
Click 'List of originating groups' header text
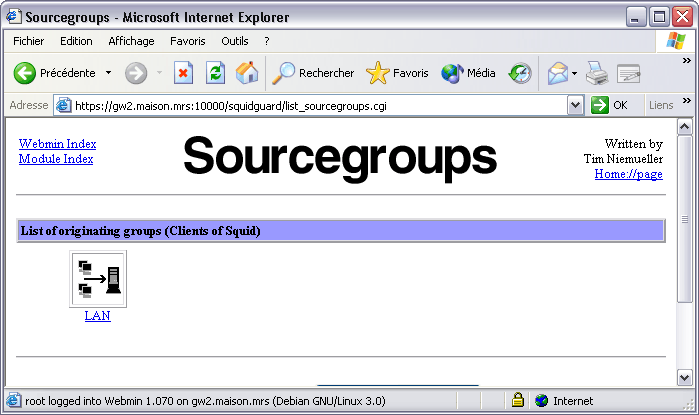[x=140, y=231]
